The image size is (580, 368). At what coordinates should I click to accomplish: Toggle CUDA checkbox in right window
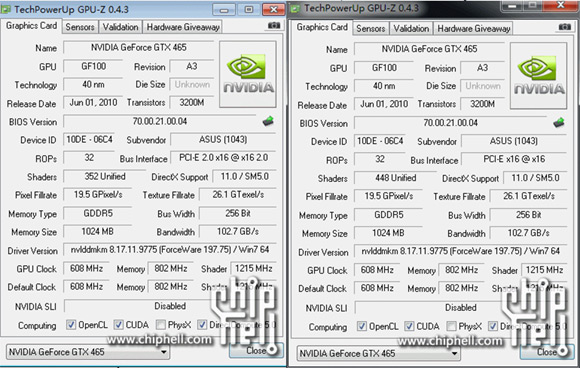coord(409,326)
